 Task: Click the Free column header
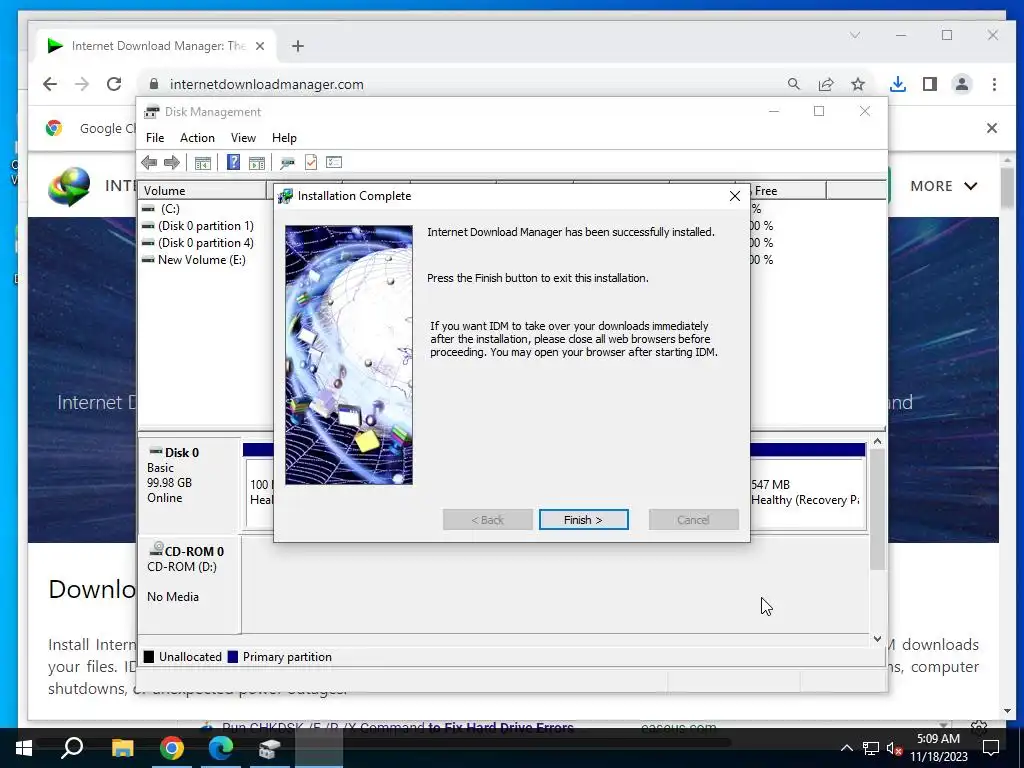pos(788,191)
